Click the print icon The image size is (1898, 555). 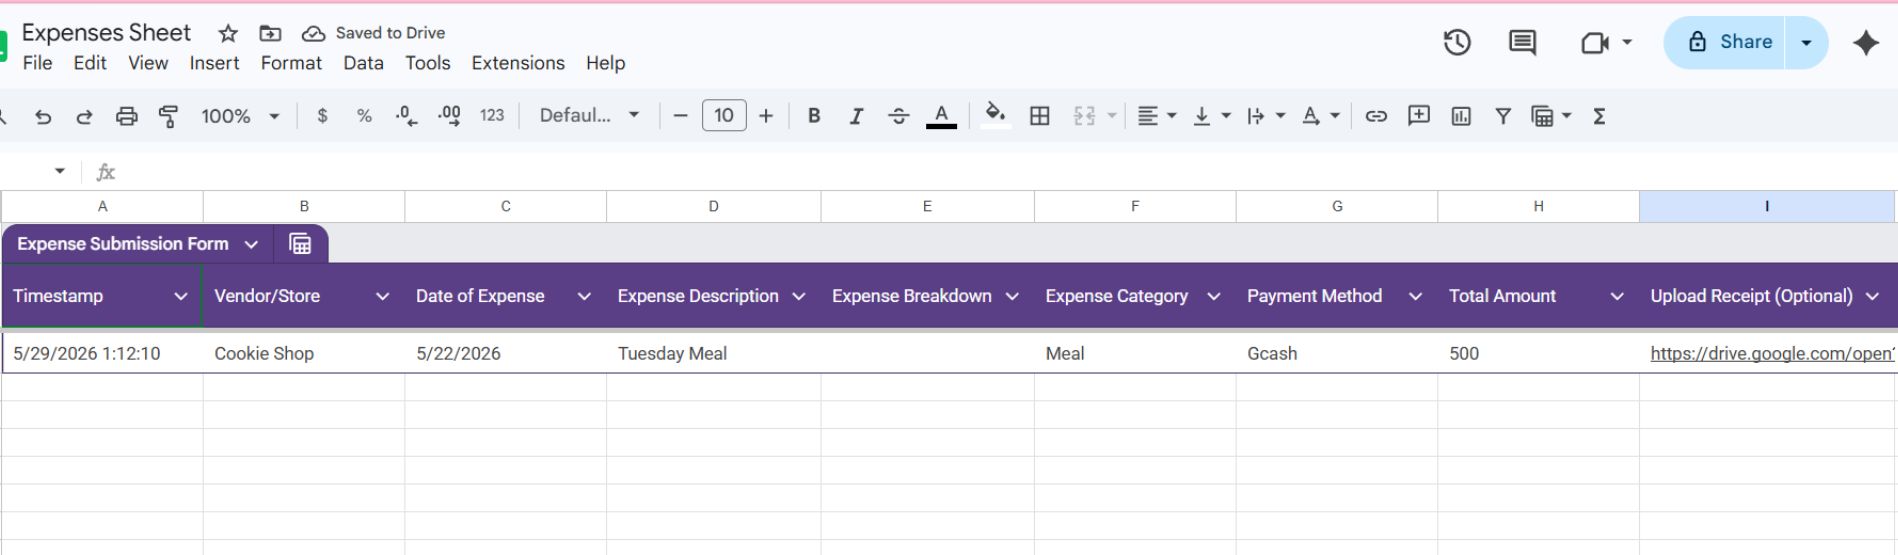point(126,116)
